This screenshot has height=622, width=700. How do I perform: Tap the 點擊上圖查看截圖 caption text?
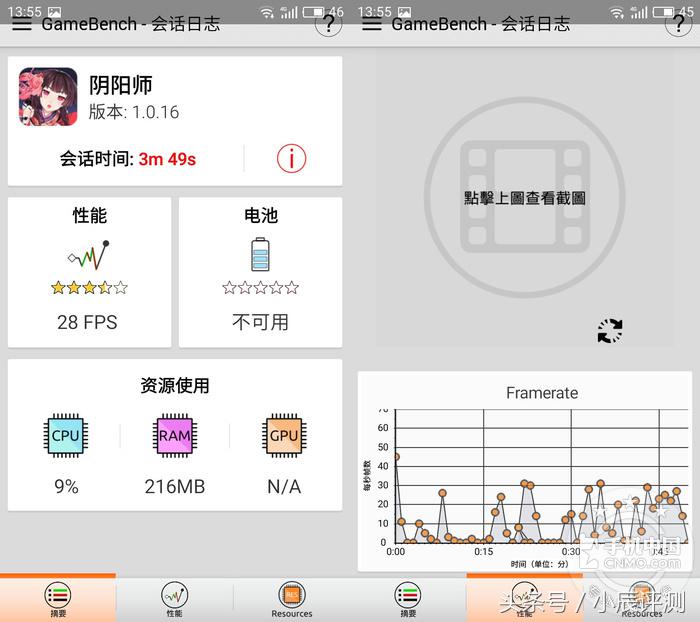(x=525, y=197)
